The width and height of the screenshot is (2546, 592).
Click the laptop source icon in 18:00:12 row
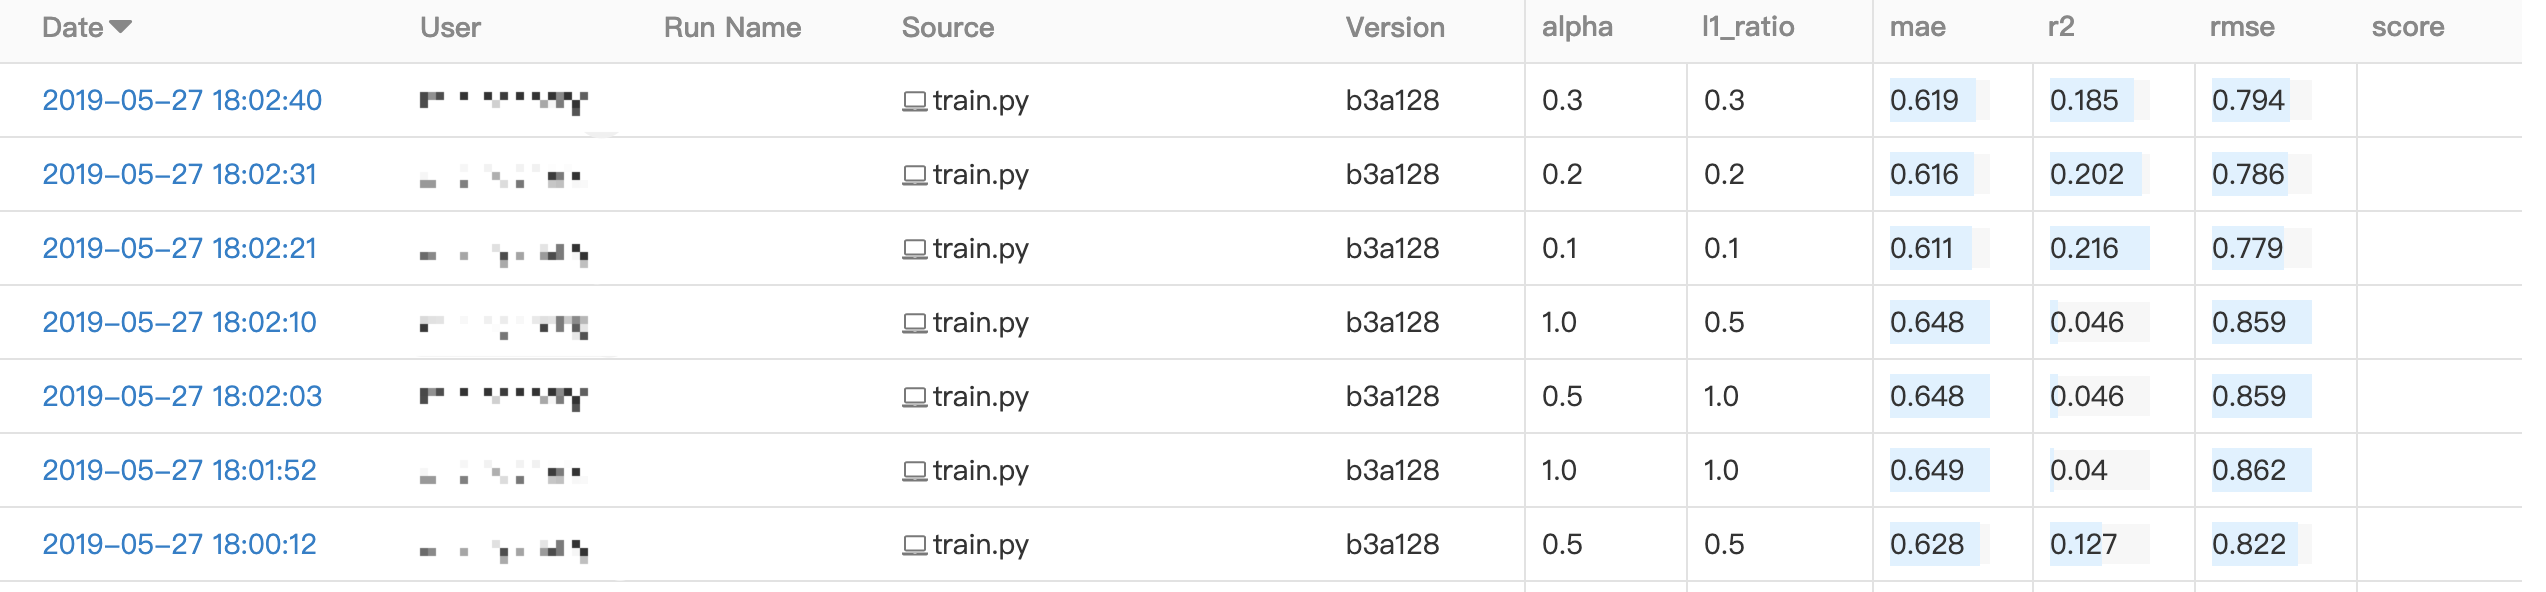click(914, 545)
